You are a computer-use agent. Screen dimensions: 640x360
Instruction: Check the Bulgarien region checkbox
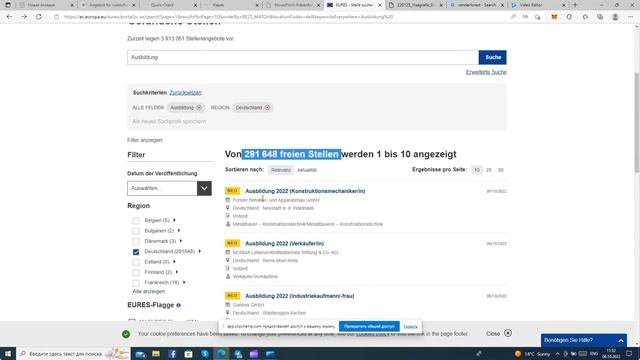click(136, 231)
